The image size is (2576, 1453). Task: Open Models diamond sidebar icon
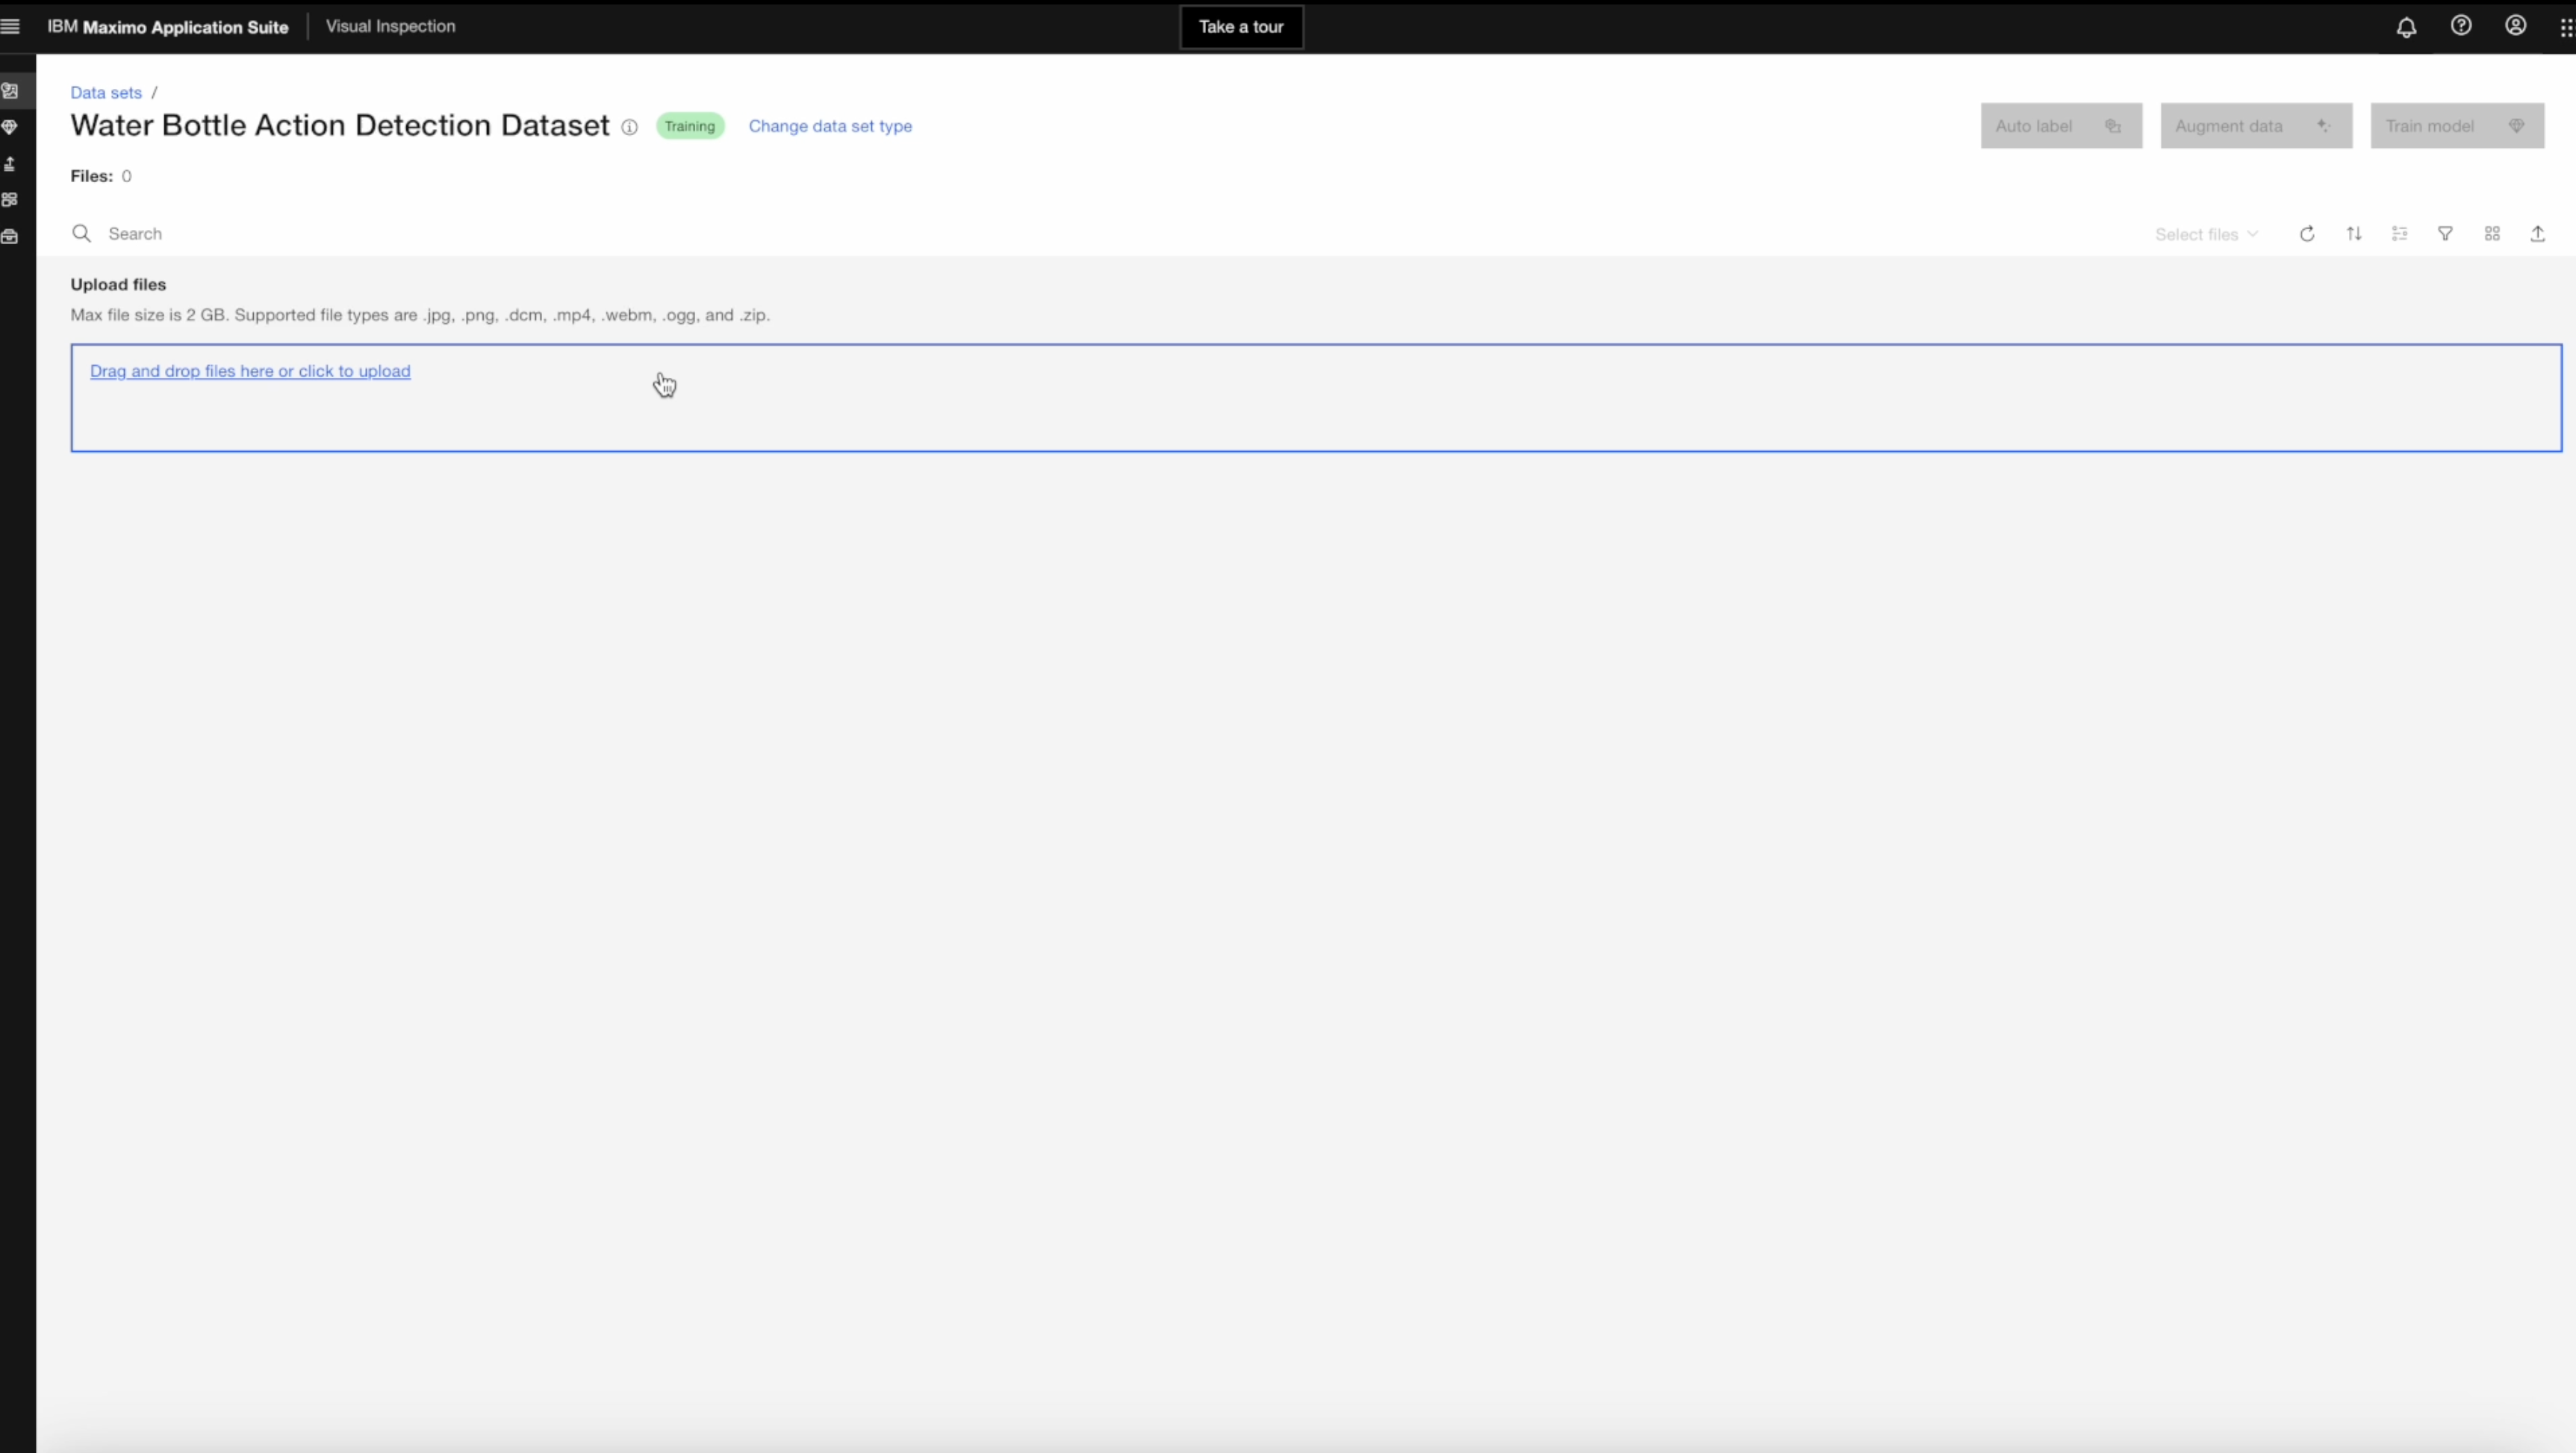pyautogui.click(x=10, y=127)
